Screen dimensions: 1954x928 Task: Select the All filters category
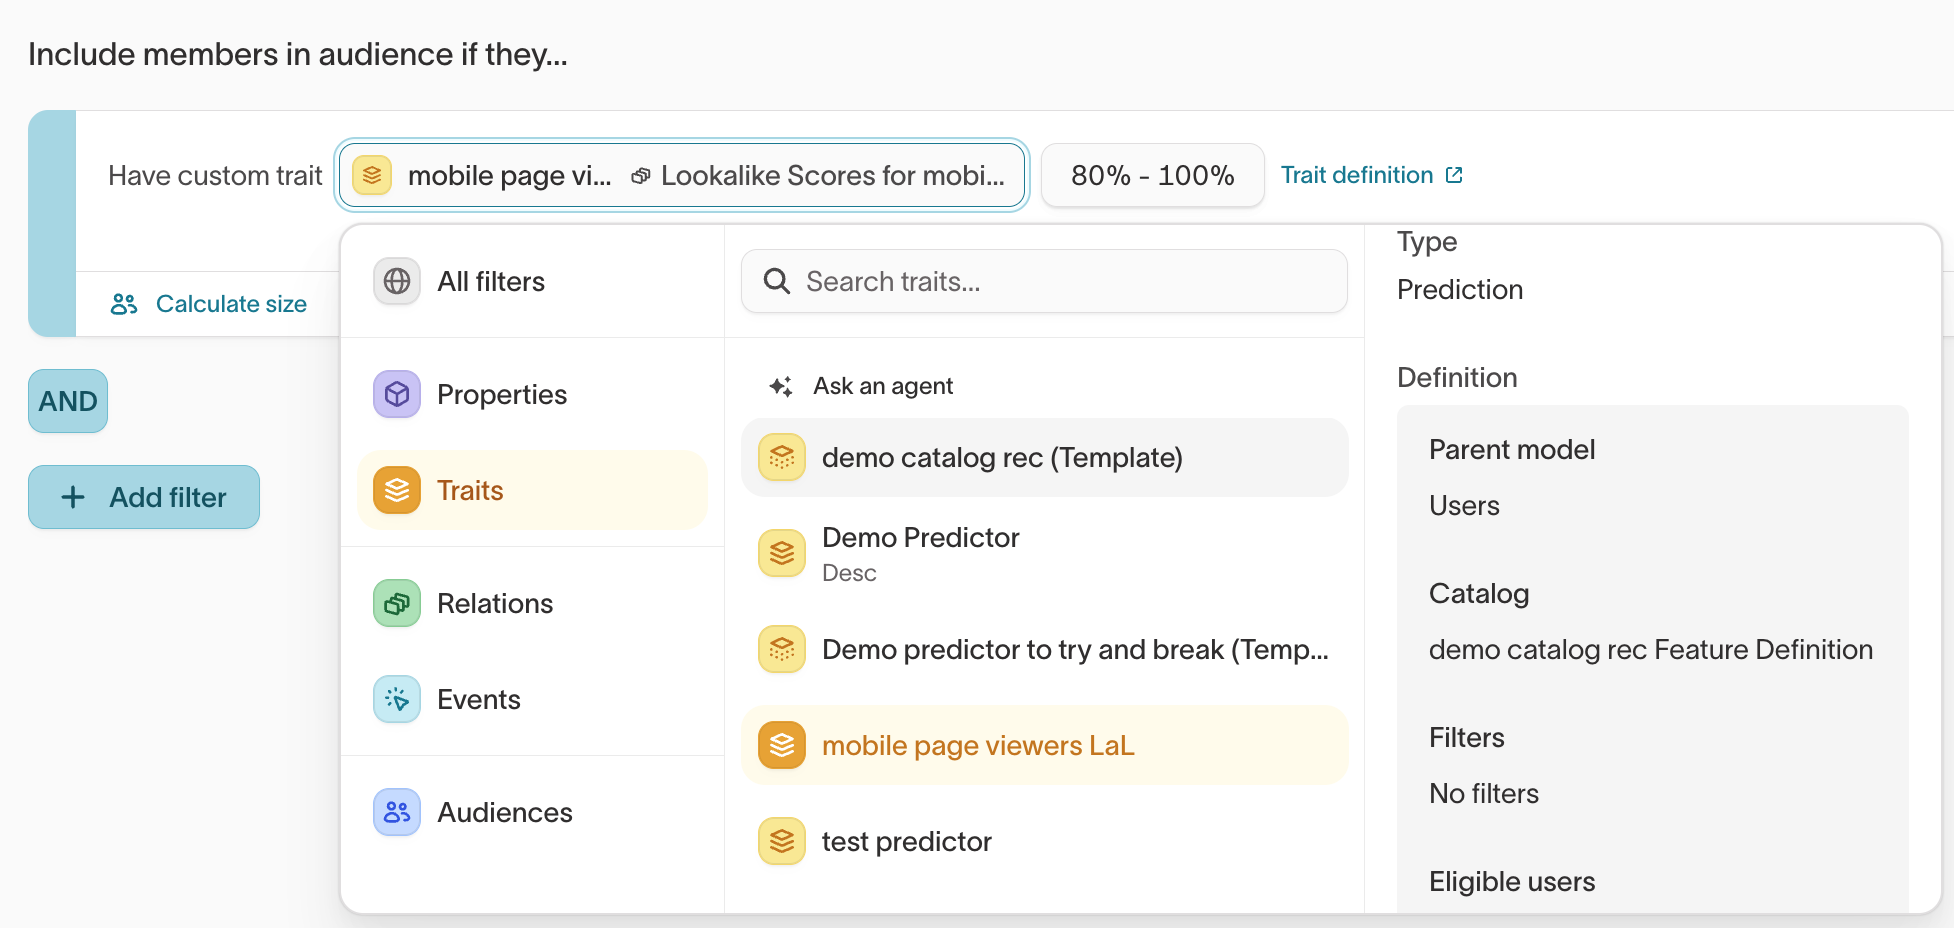click(532, 281)
